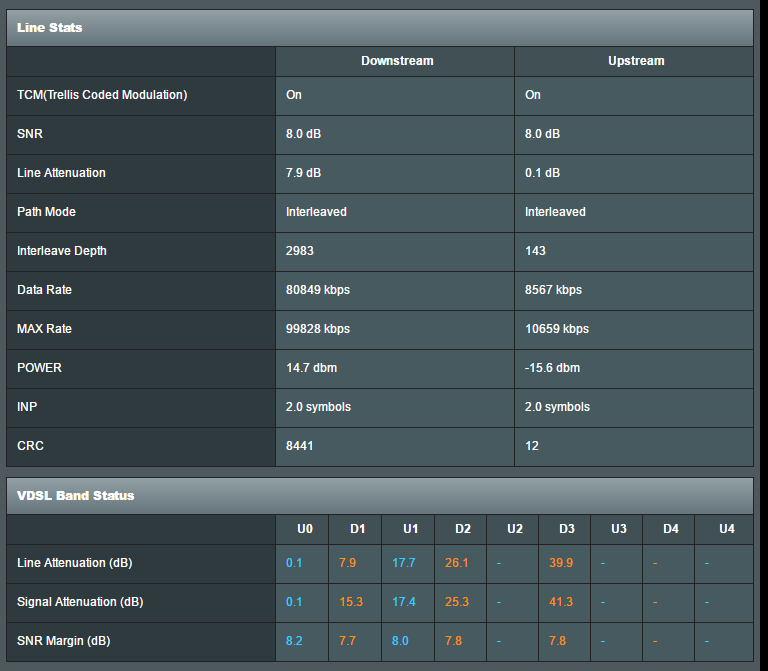
Task: Click the upstream POWER value -15.6 dbm
Action: pyautogui.click(x=552, y=368)
